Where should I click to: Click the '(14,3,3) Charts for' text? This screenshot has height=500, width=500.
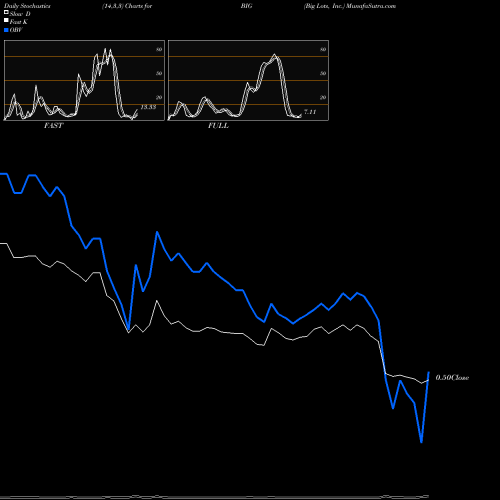[x=127, y=6]
